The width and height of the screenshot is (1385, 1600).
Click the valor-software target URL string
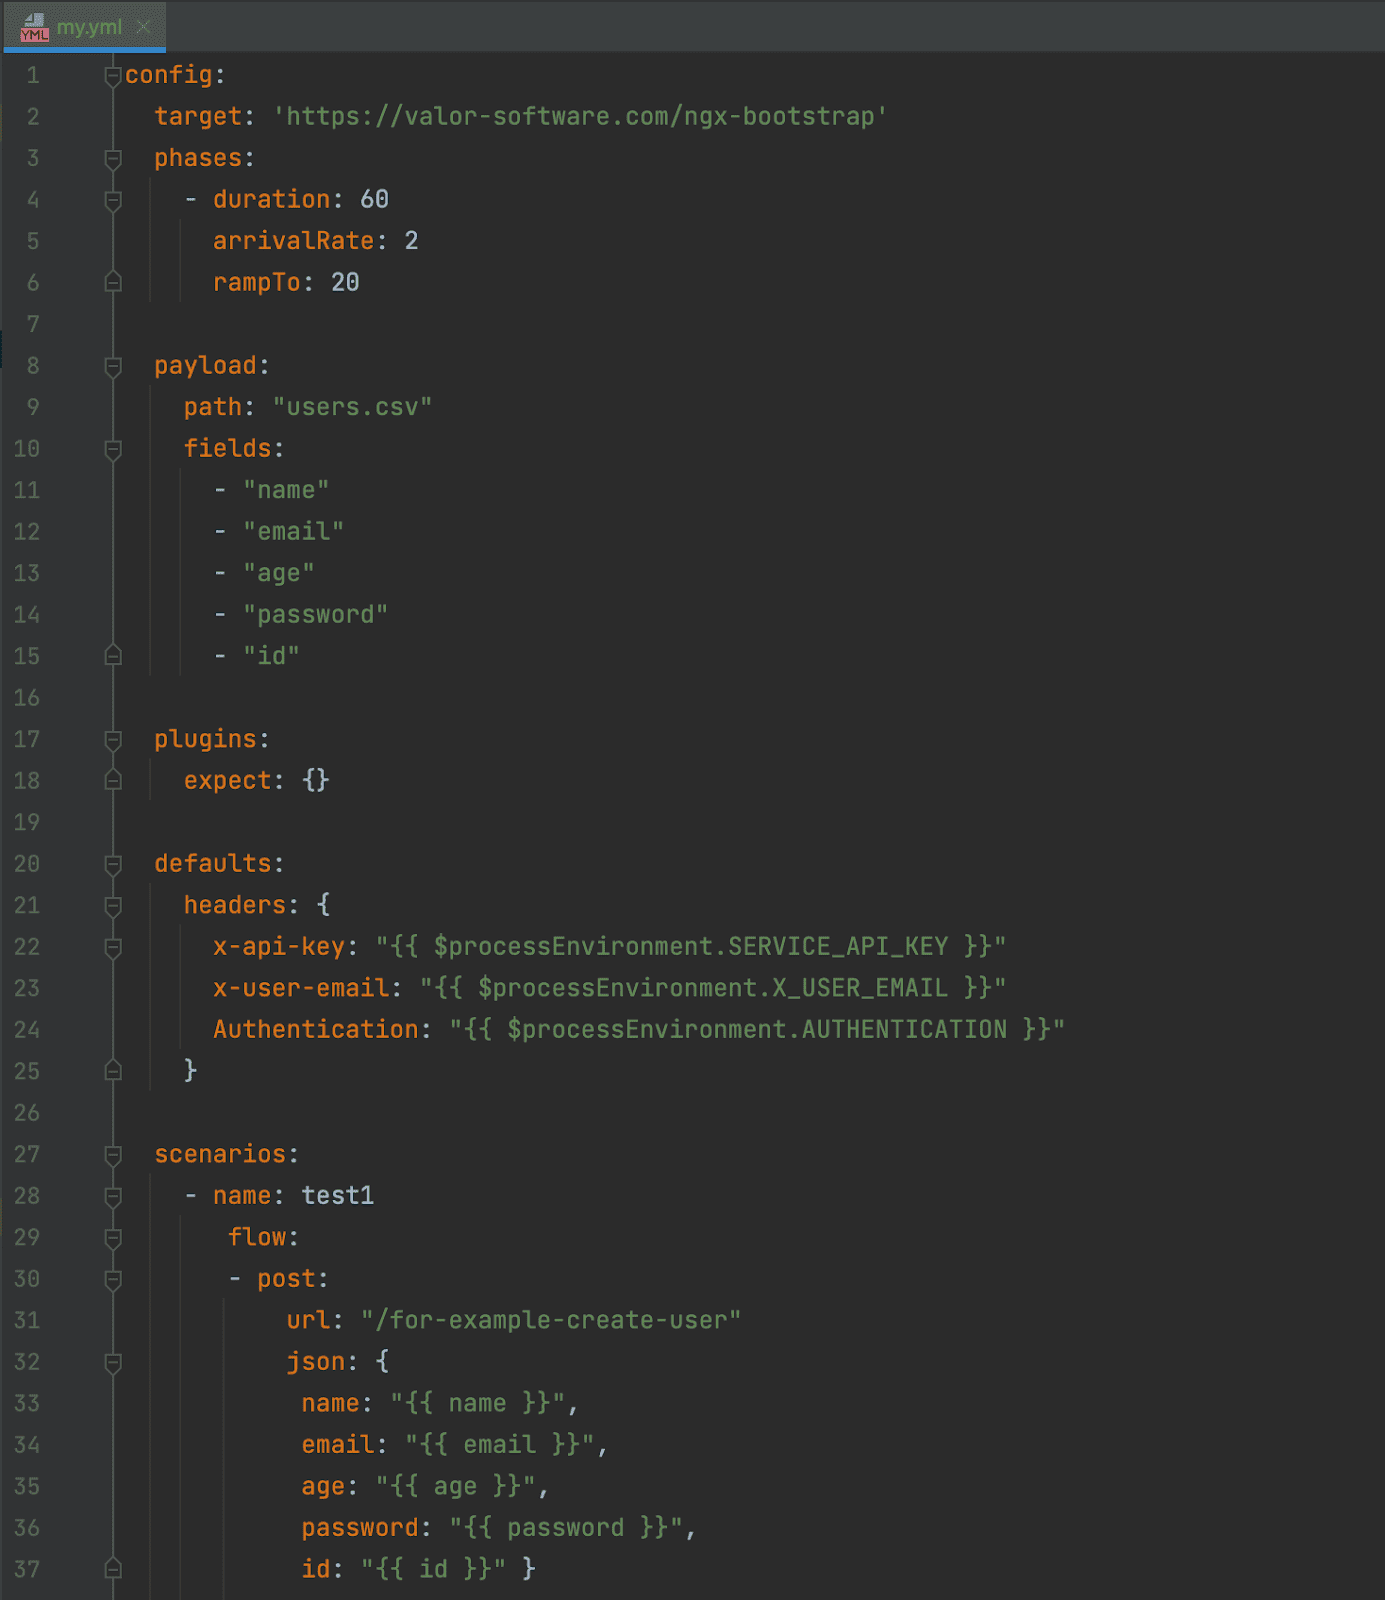click(x=580, y=117)
